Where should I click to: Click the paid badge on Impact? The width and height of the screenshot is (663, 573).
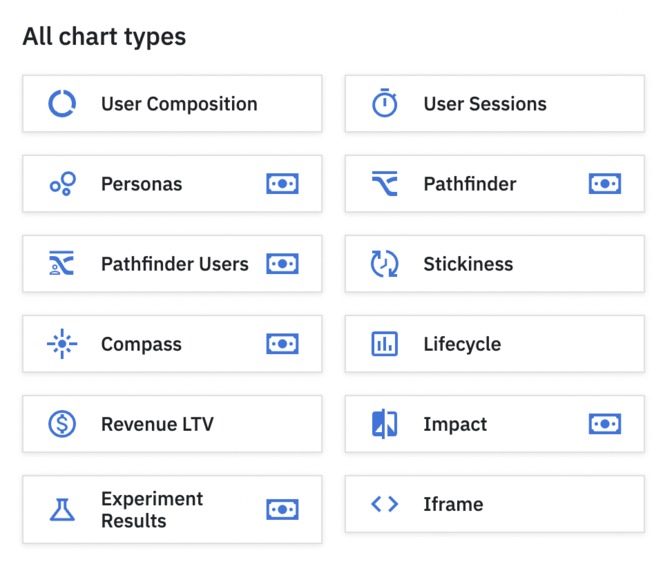click(605, 424)
